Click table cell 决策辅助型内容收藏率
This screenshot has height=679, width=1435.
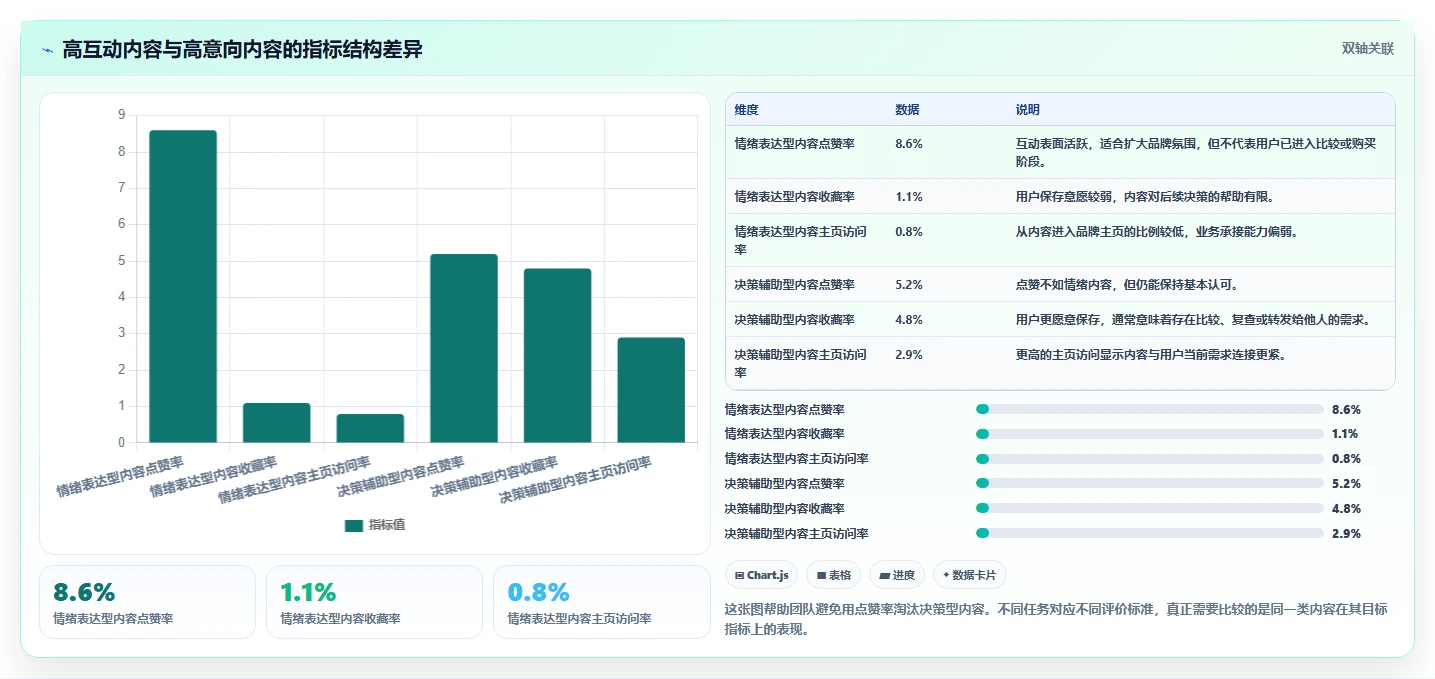[x=794, y=320]
